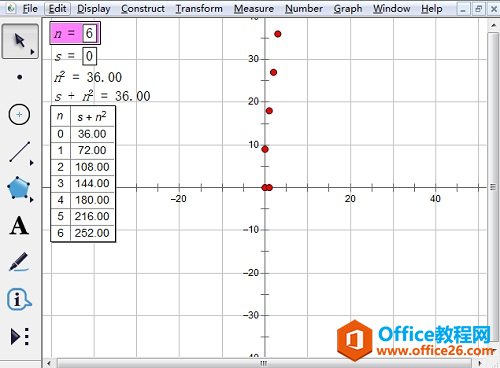Select the n² = 36.00 calculation

[88, 77]
